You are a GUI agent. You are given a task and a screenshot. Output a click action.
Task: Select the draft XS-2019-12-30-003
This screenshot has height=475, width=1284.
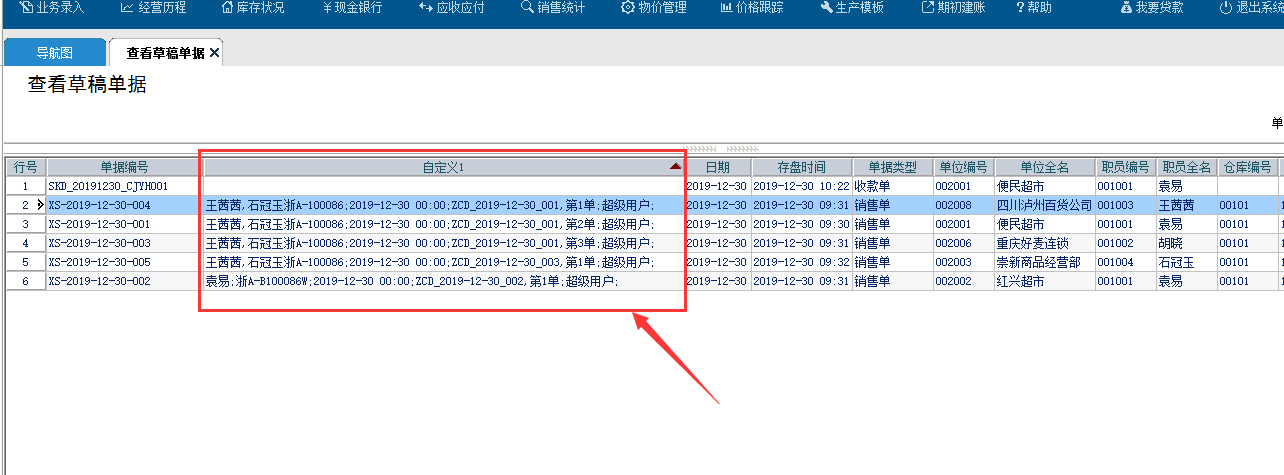(x=124, y=243)
